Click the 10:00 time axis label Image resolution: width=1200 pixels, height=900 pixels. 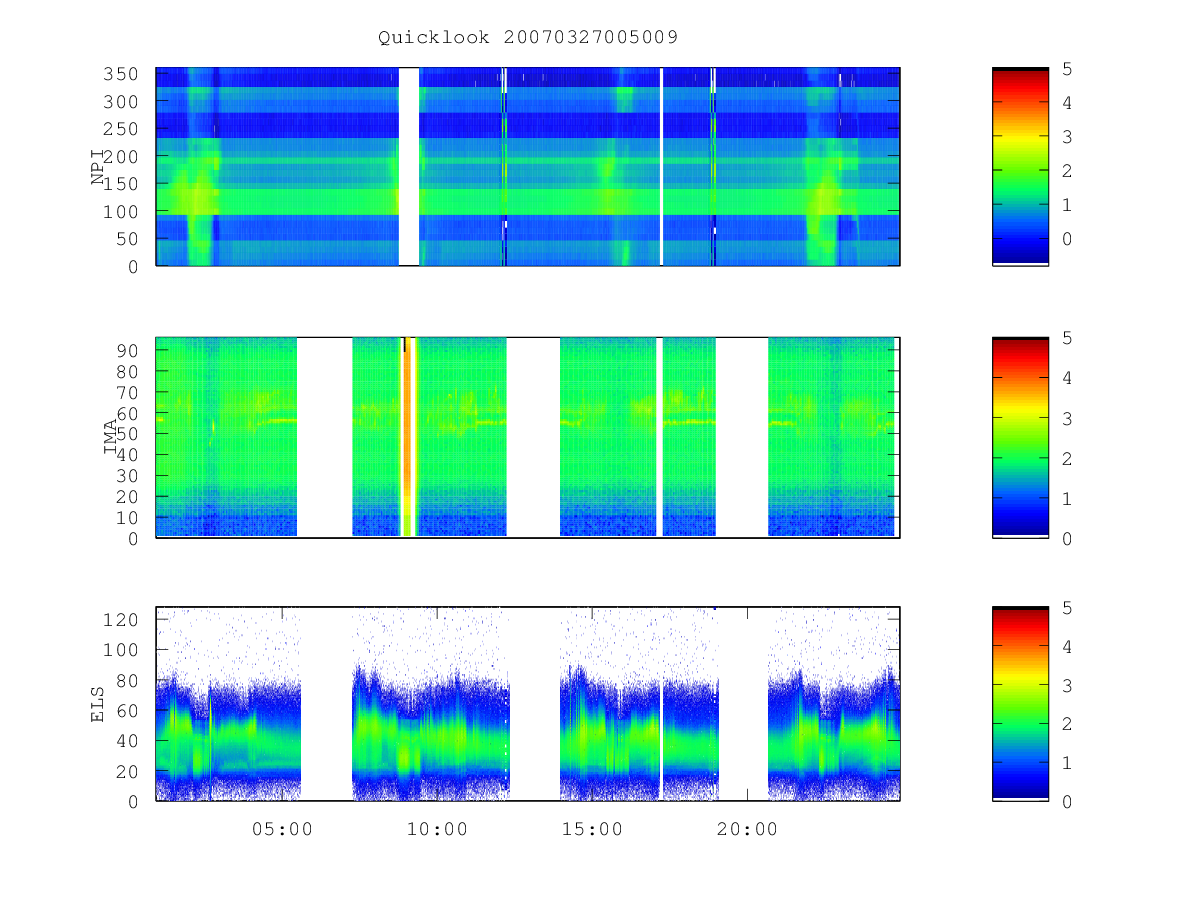[437, 829]
